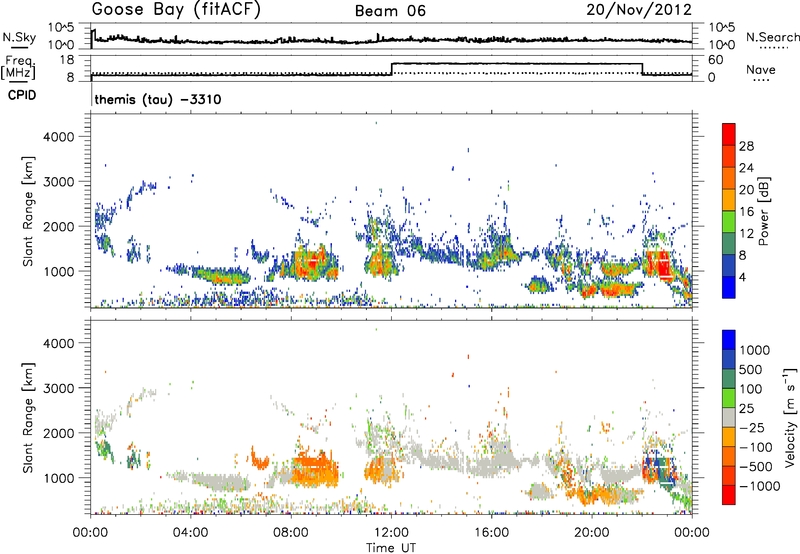This screenshot has width=800, height=554.
Task: Select the "Beam 06" heading
Action: point(390,11)
